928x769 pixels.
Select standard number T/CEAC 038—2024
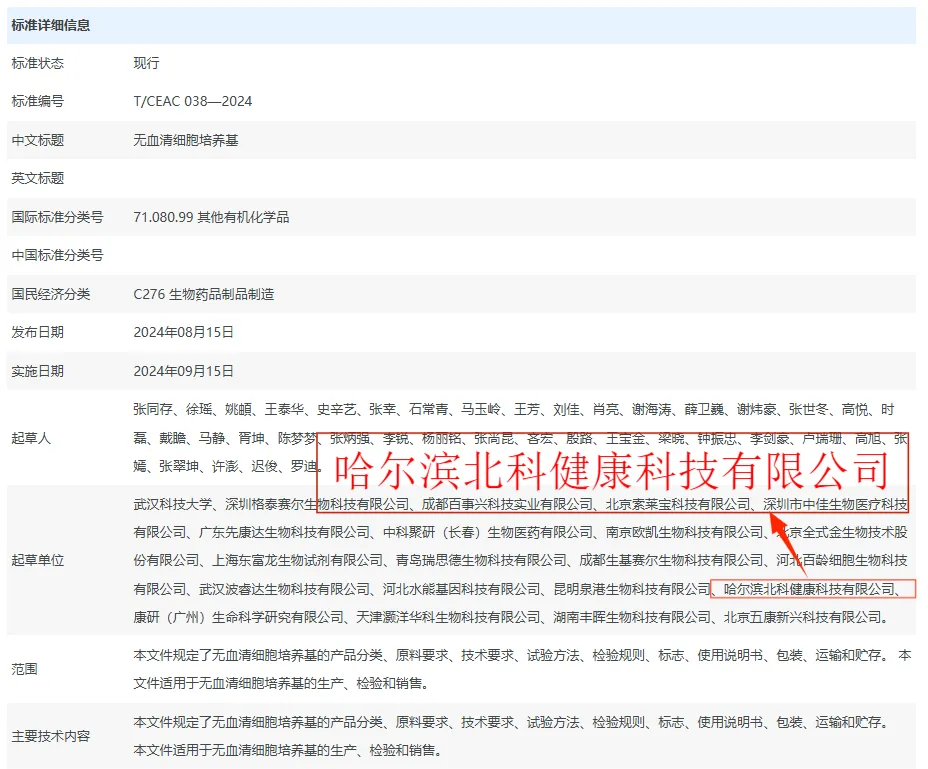pyautogui.click(x=193, y=101)
